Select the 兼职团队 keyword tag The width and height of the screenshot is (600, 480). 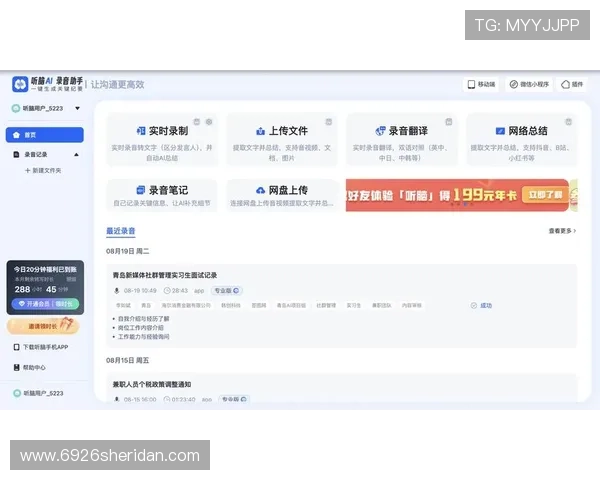tap(382, 305)
